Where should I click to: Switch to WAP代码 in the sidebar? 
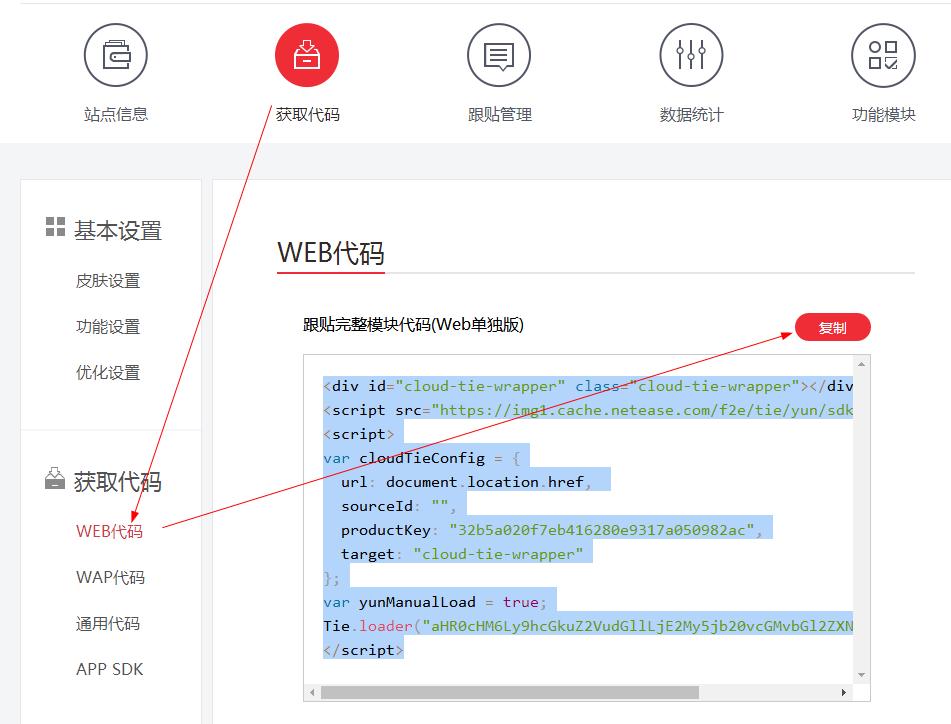pos(110,577)
